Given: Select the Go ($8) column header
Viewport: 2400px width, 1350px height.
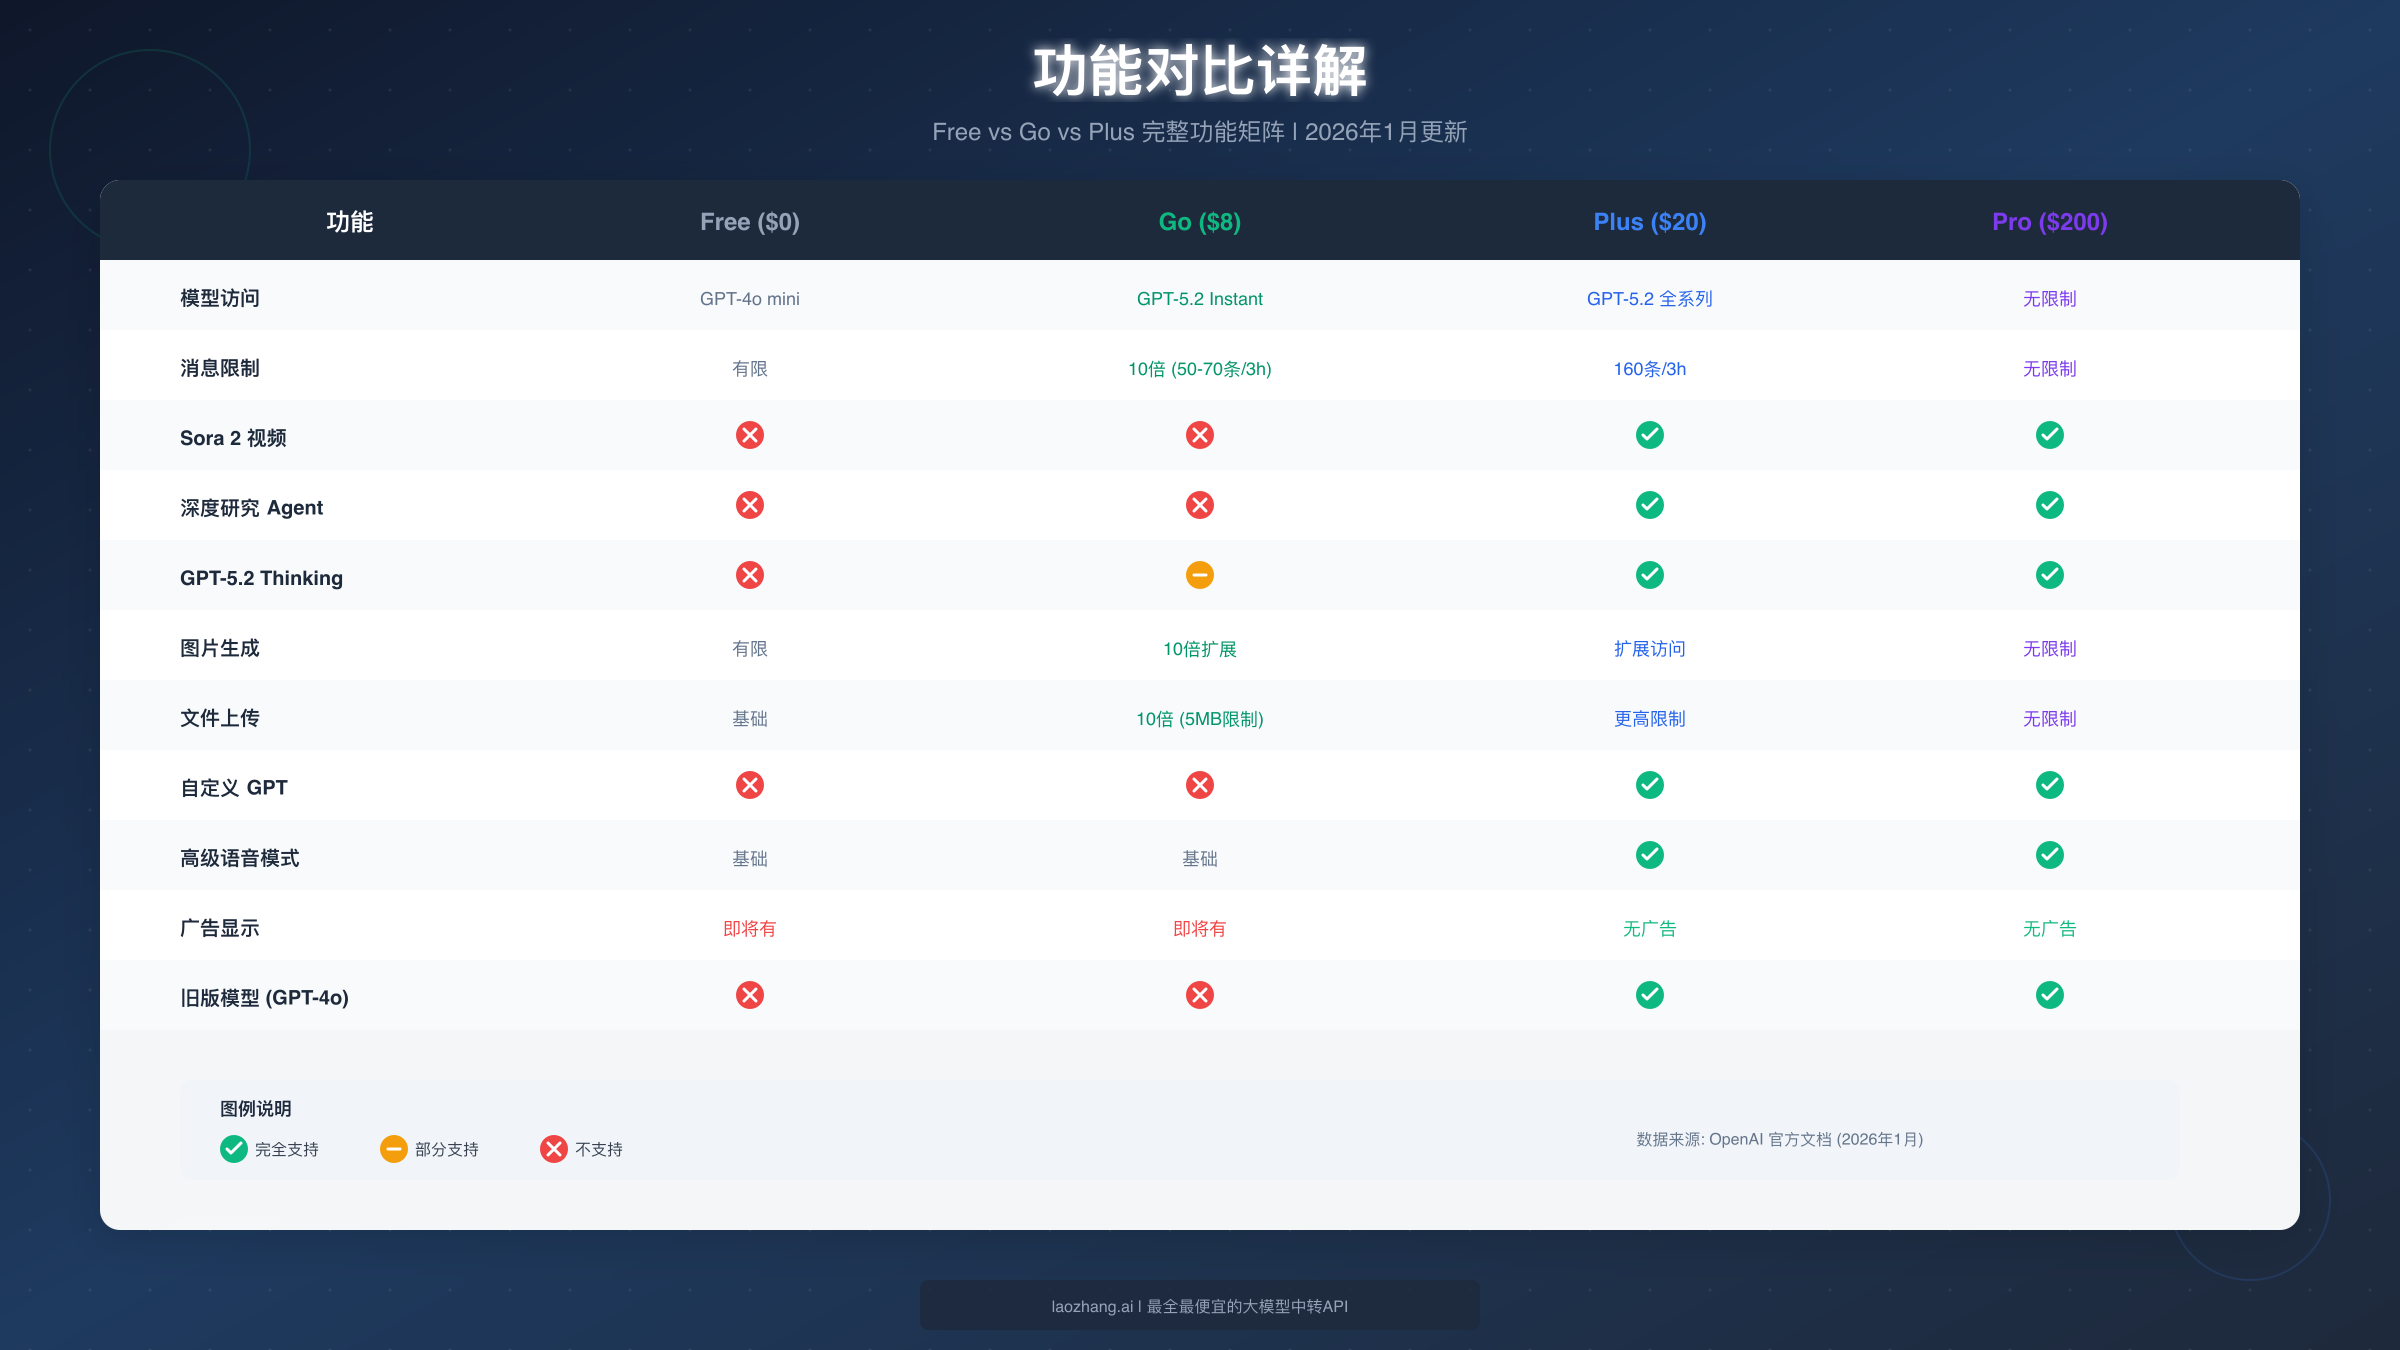Looking at the screenshot, I should [1199, 221].
